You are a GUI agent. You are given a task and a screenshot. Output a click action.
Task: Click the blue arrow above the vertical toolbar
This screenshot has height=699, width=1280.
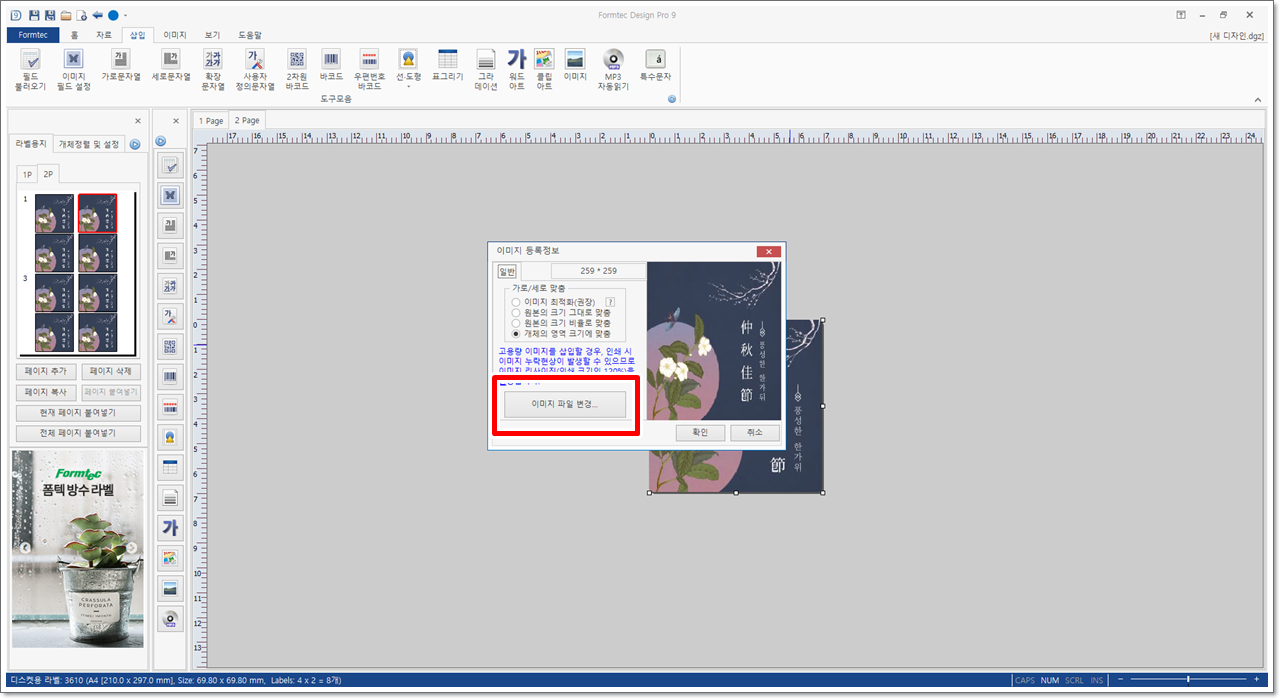[x=160, y=142]
